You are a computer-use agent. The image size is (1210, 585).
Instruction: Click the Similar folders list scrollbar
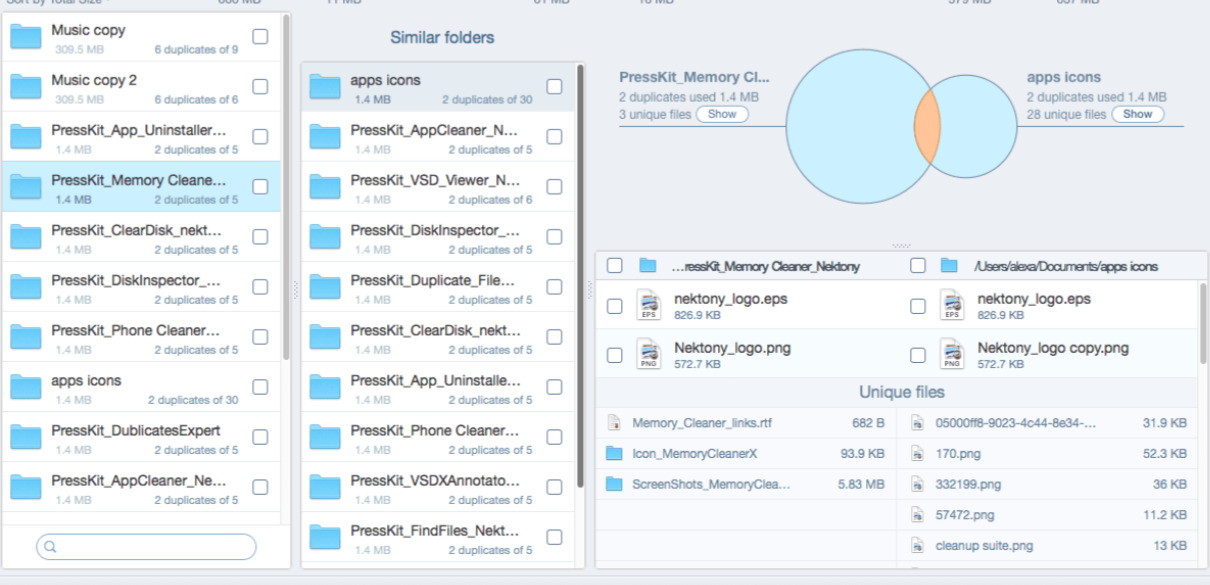pos(579,278)
